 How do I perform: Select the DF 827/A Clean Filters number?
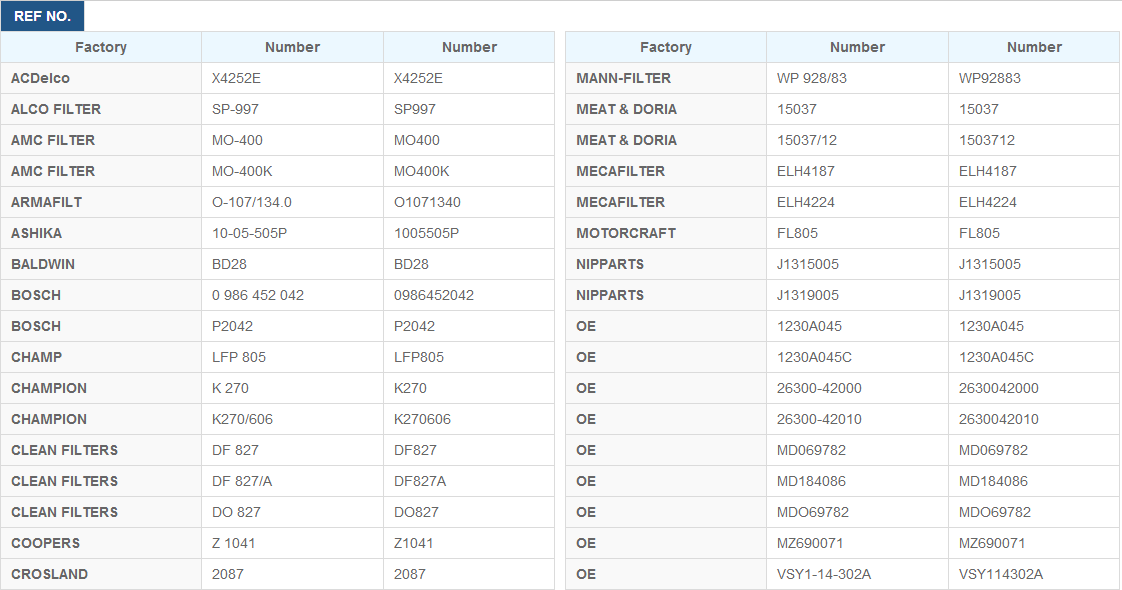tap(242, 481)
